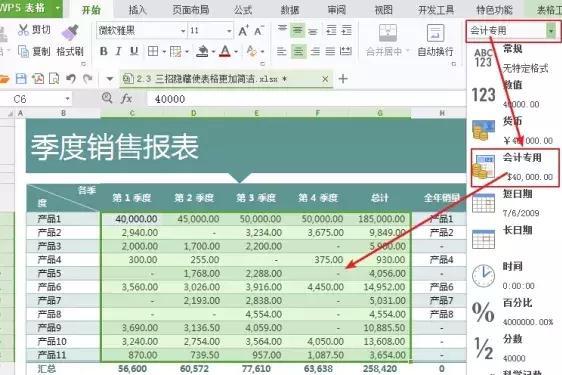562x375 pixels.
Task: Apply cell borders icon
Action: 153,52
